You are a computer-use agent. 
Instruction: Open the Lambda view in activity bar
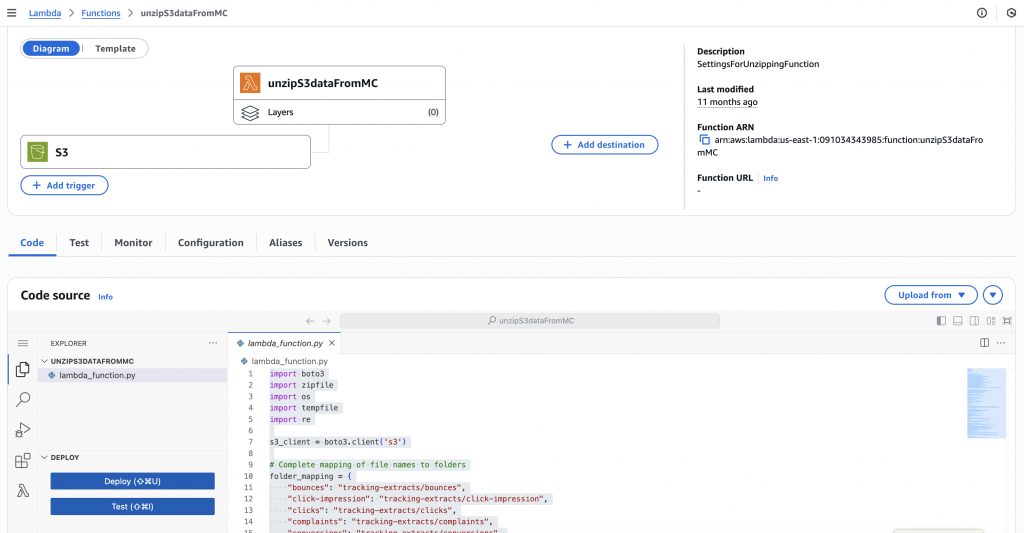(x=23, y=491)
